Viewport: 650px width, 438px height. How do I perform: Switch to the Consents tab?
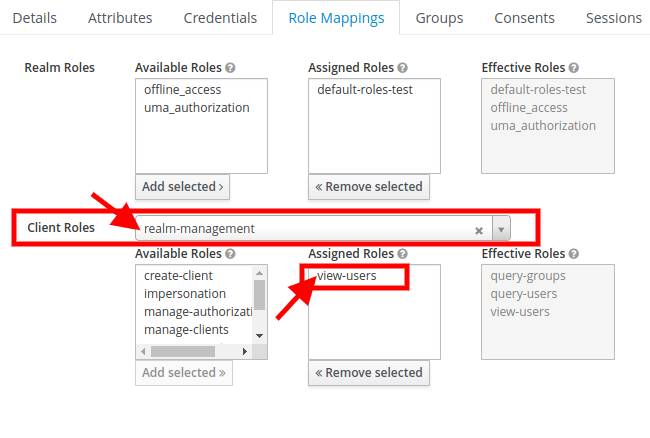coord(524,18)
